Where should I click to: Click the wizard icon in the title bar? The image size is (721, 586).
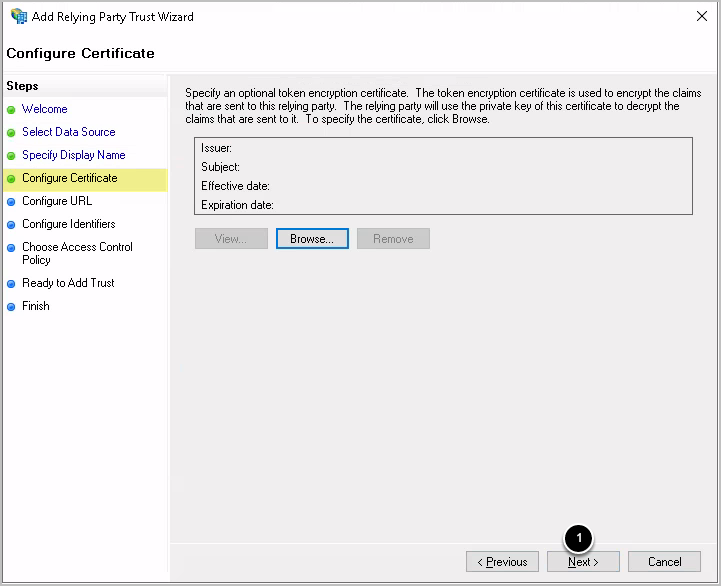pos(18,16)
